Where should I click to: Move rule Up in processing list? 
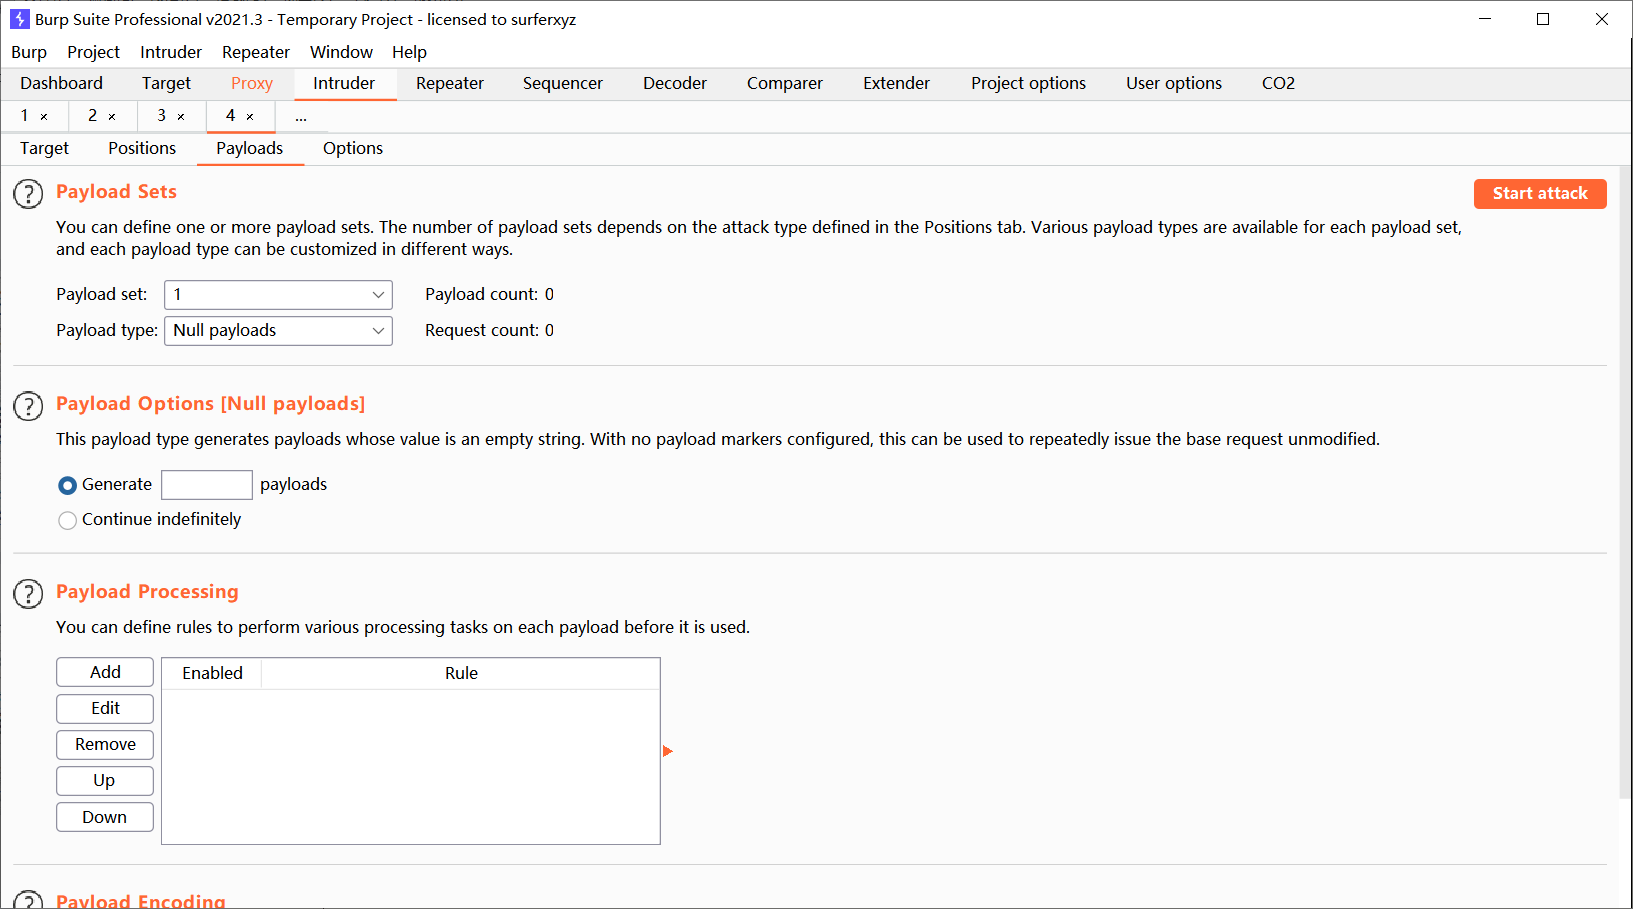105,780
